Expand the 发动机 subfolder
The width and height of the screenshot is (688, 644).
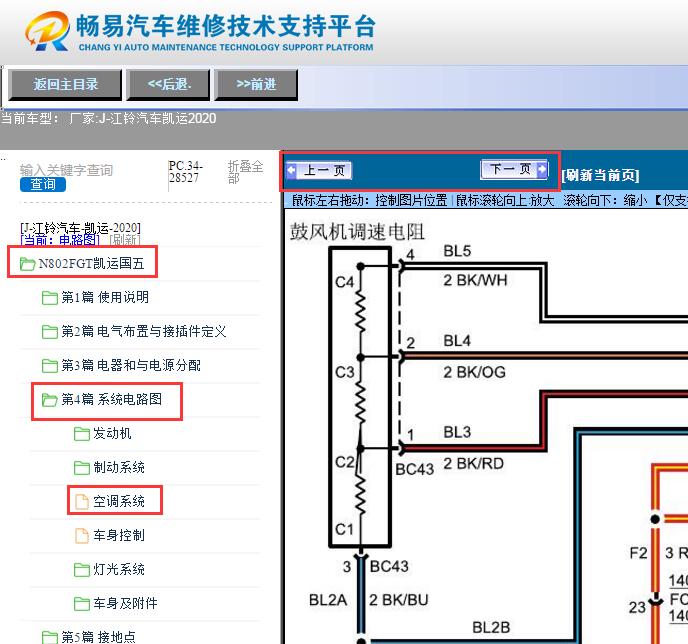[112, 433]
